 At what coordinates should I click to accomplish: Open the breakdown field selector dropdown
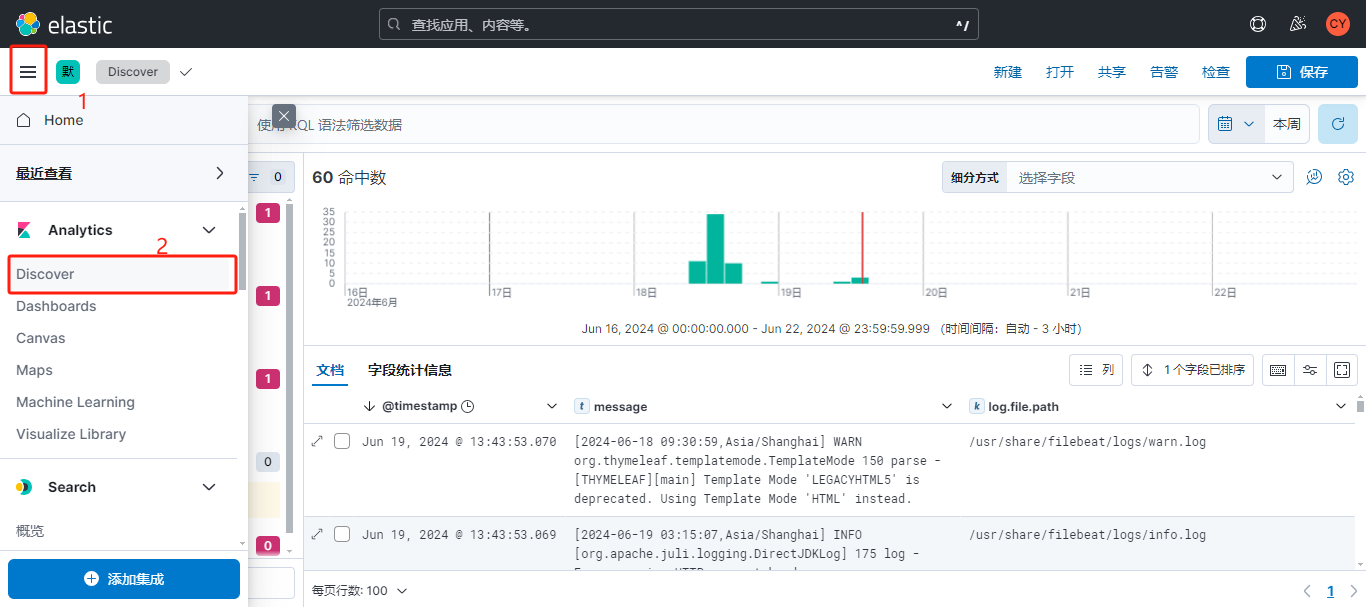pos(1149,177)
